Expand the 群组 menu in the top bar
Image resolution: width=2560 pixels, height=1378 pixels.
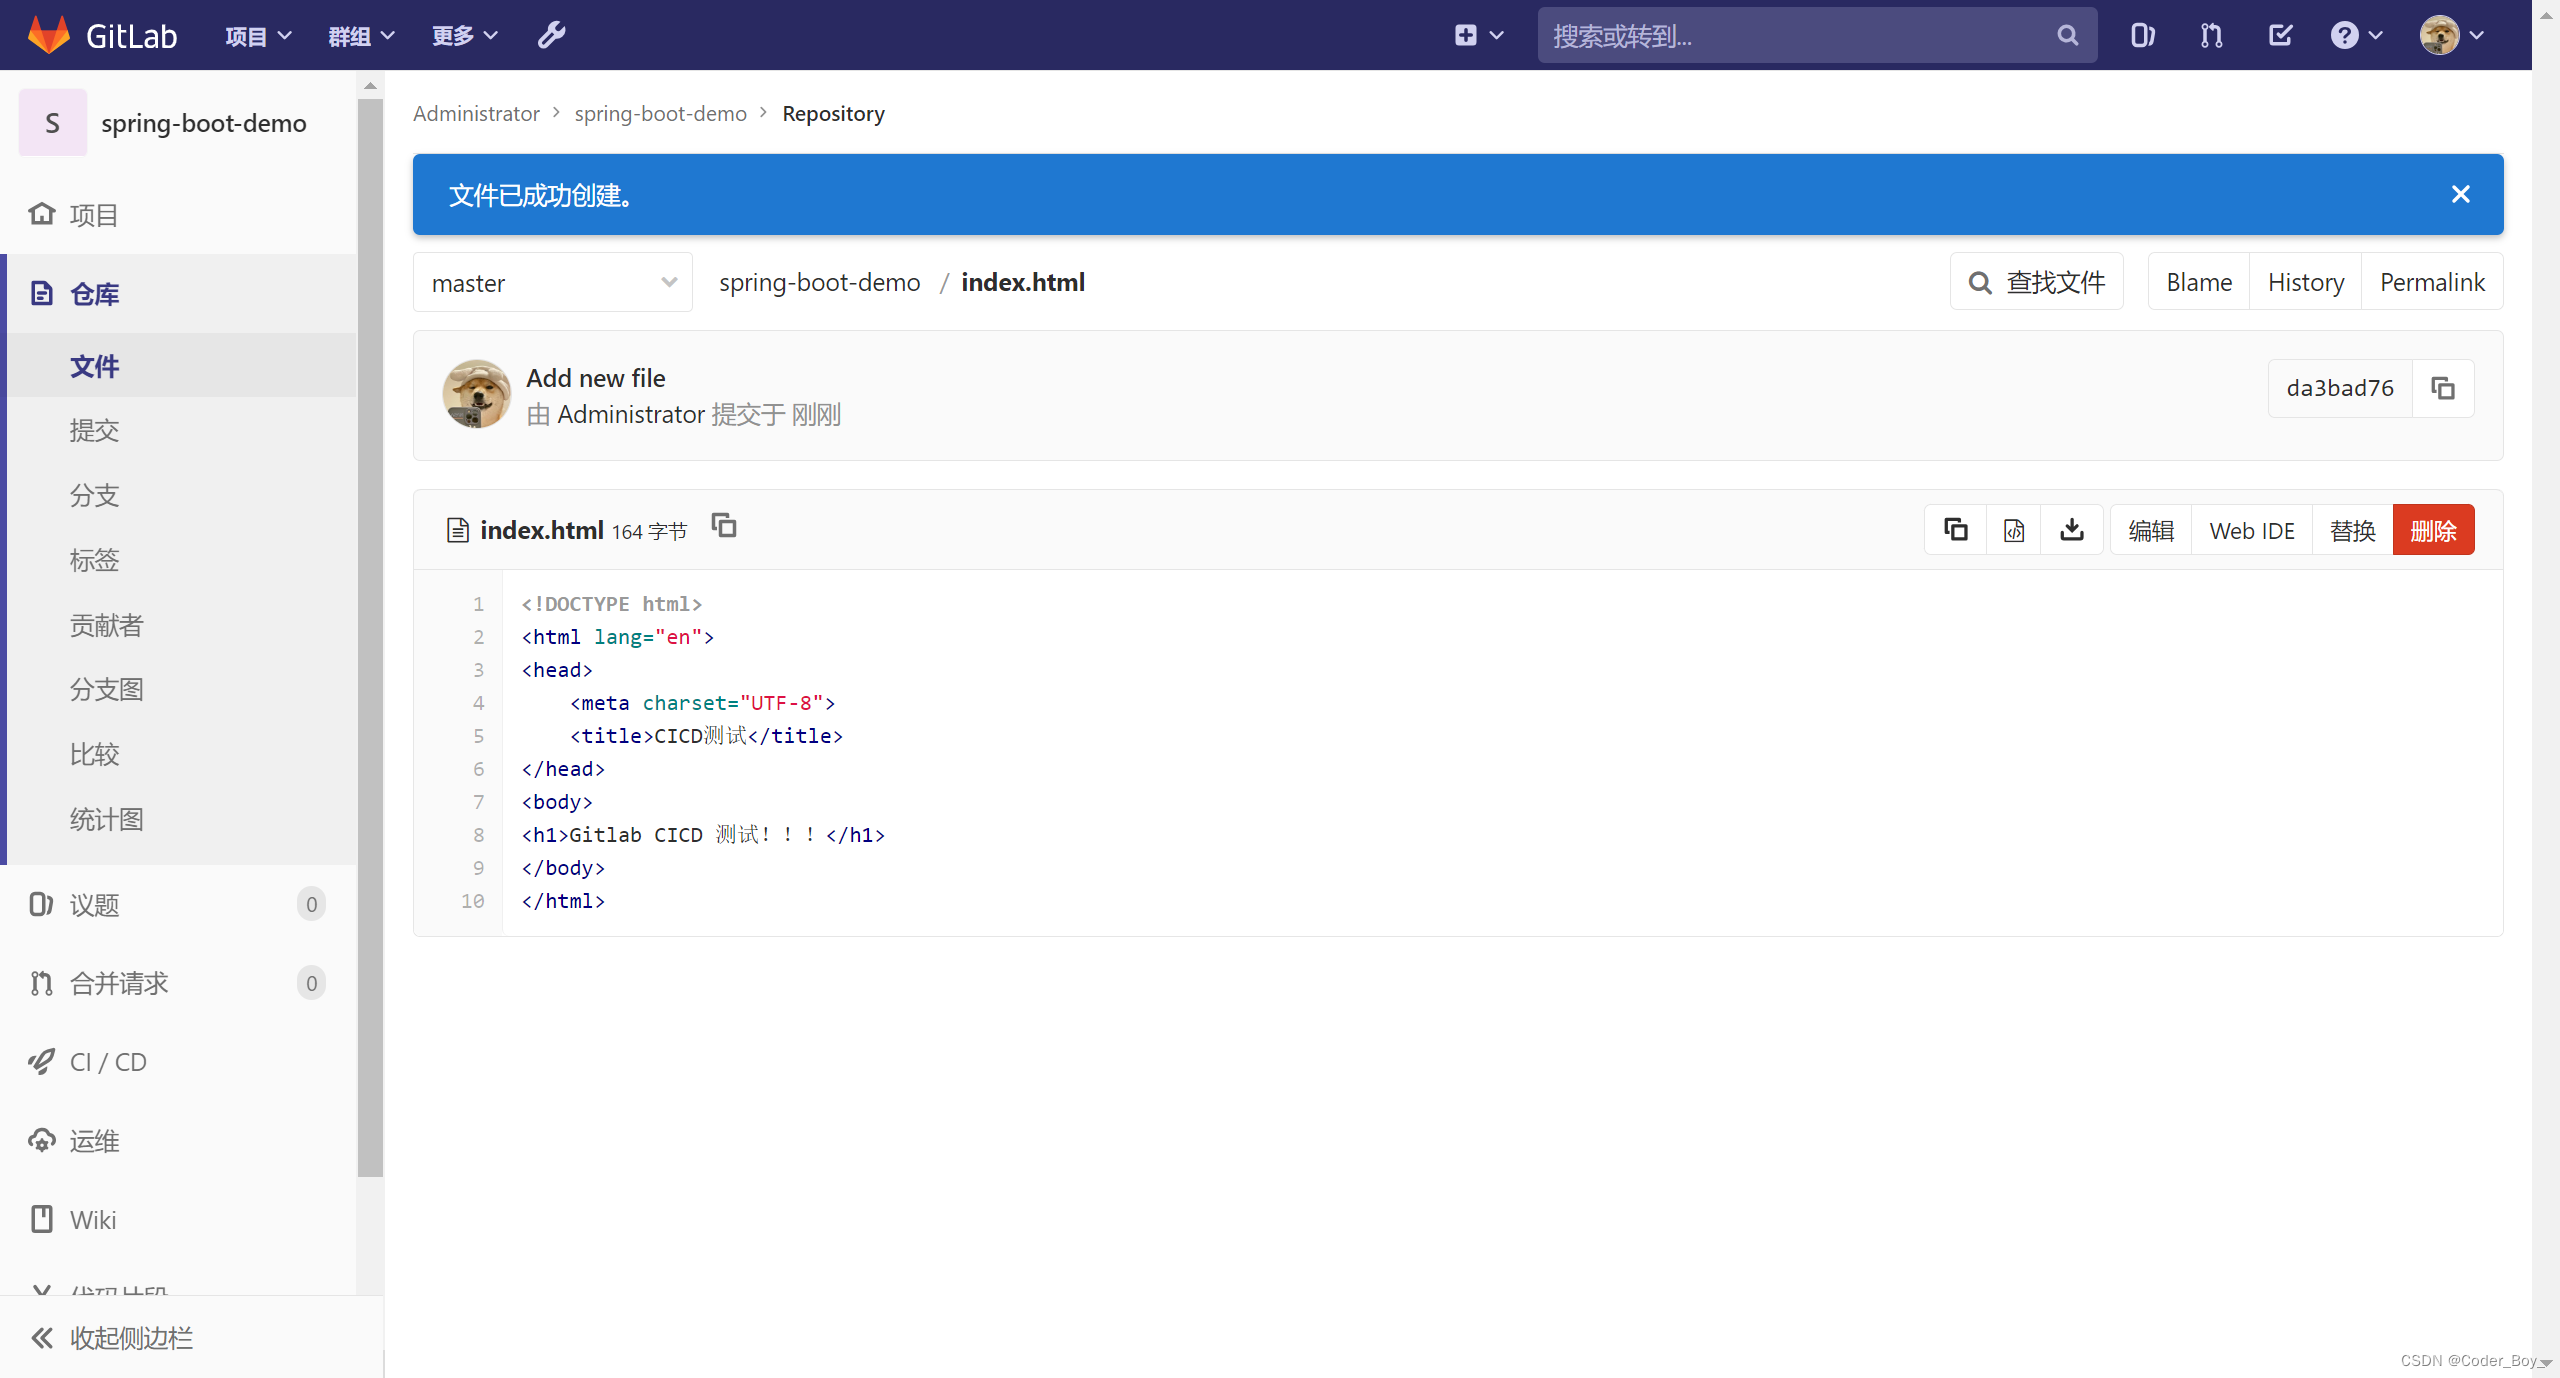tap(361, 36)
